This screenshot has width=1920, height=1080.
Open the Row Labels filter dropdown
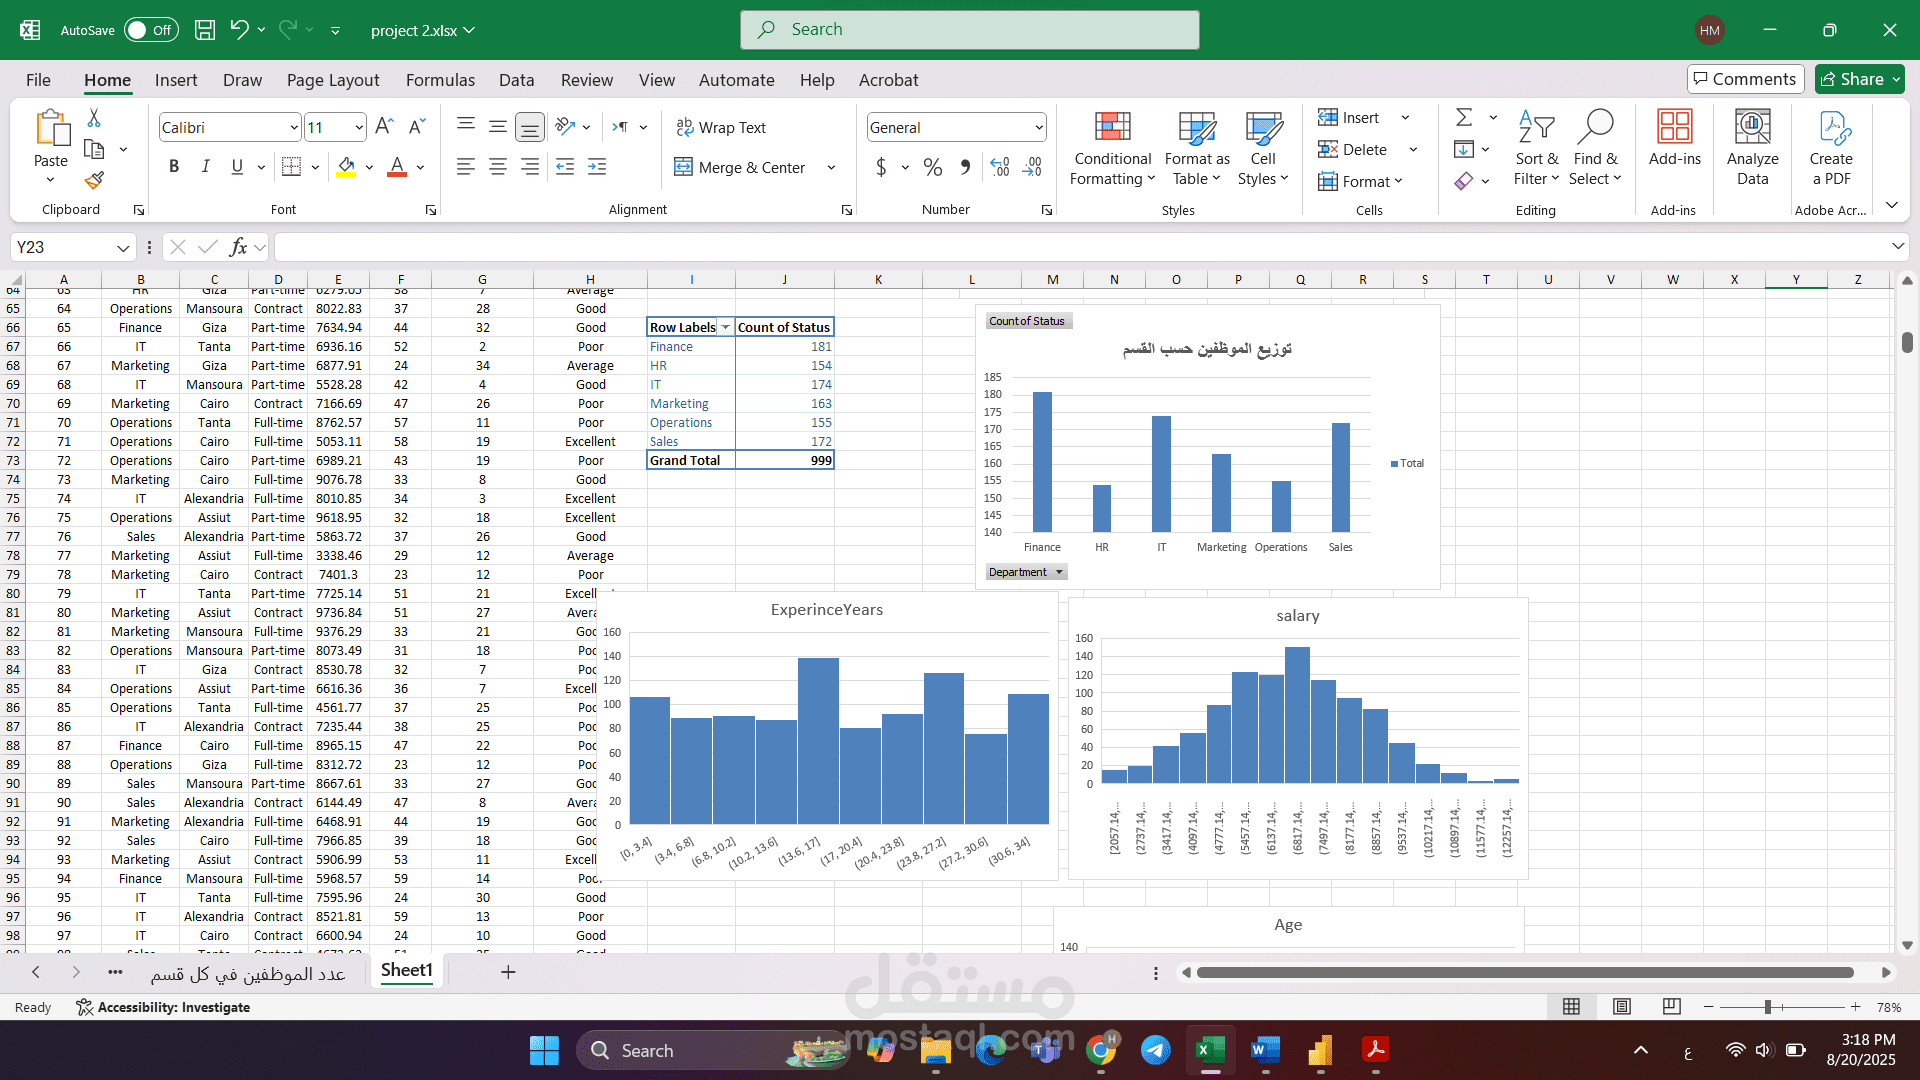726,327
